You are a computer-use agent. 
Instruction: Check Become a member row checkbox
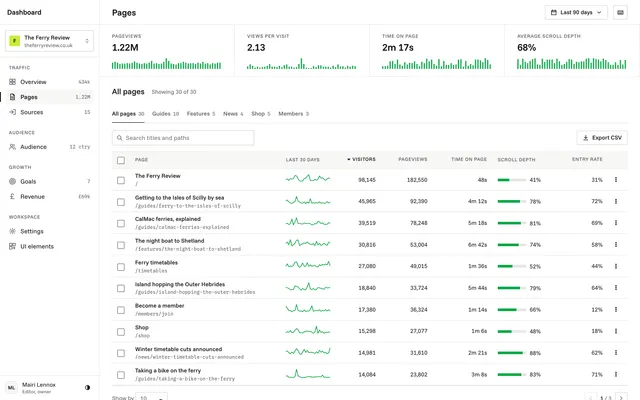point(121,310)
